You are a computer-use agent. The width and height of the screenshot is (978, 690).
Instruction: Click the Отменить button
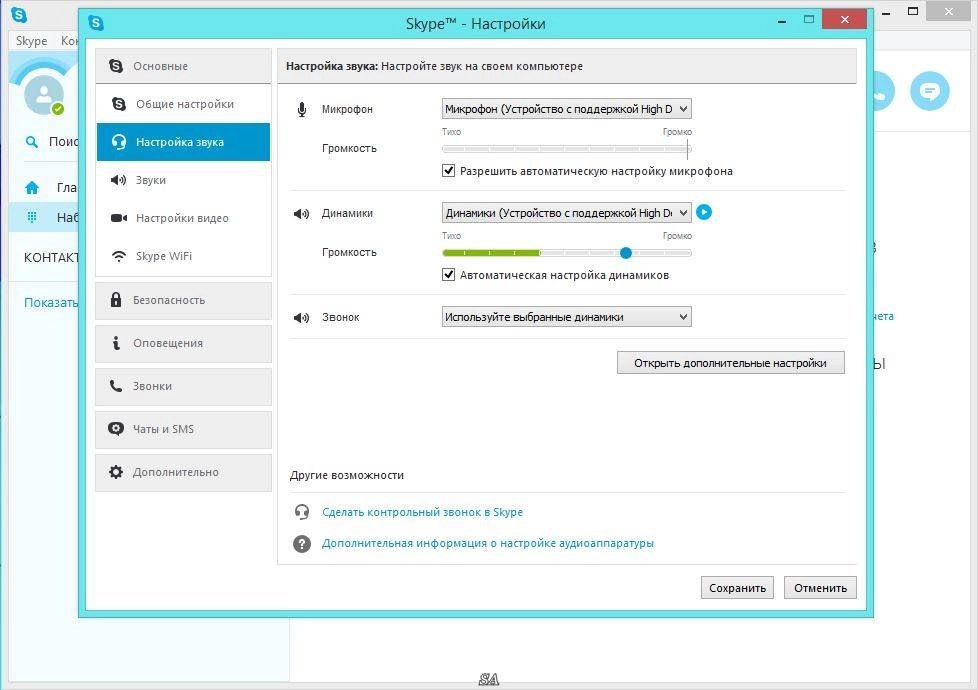[820, 588]
